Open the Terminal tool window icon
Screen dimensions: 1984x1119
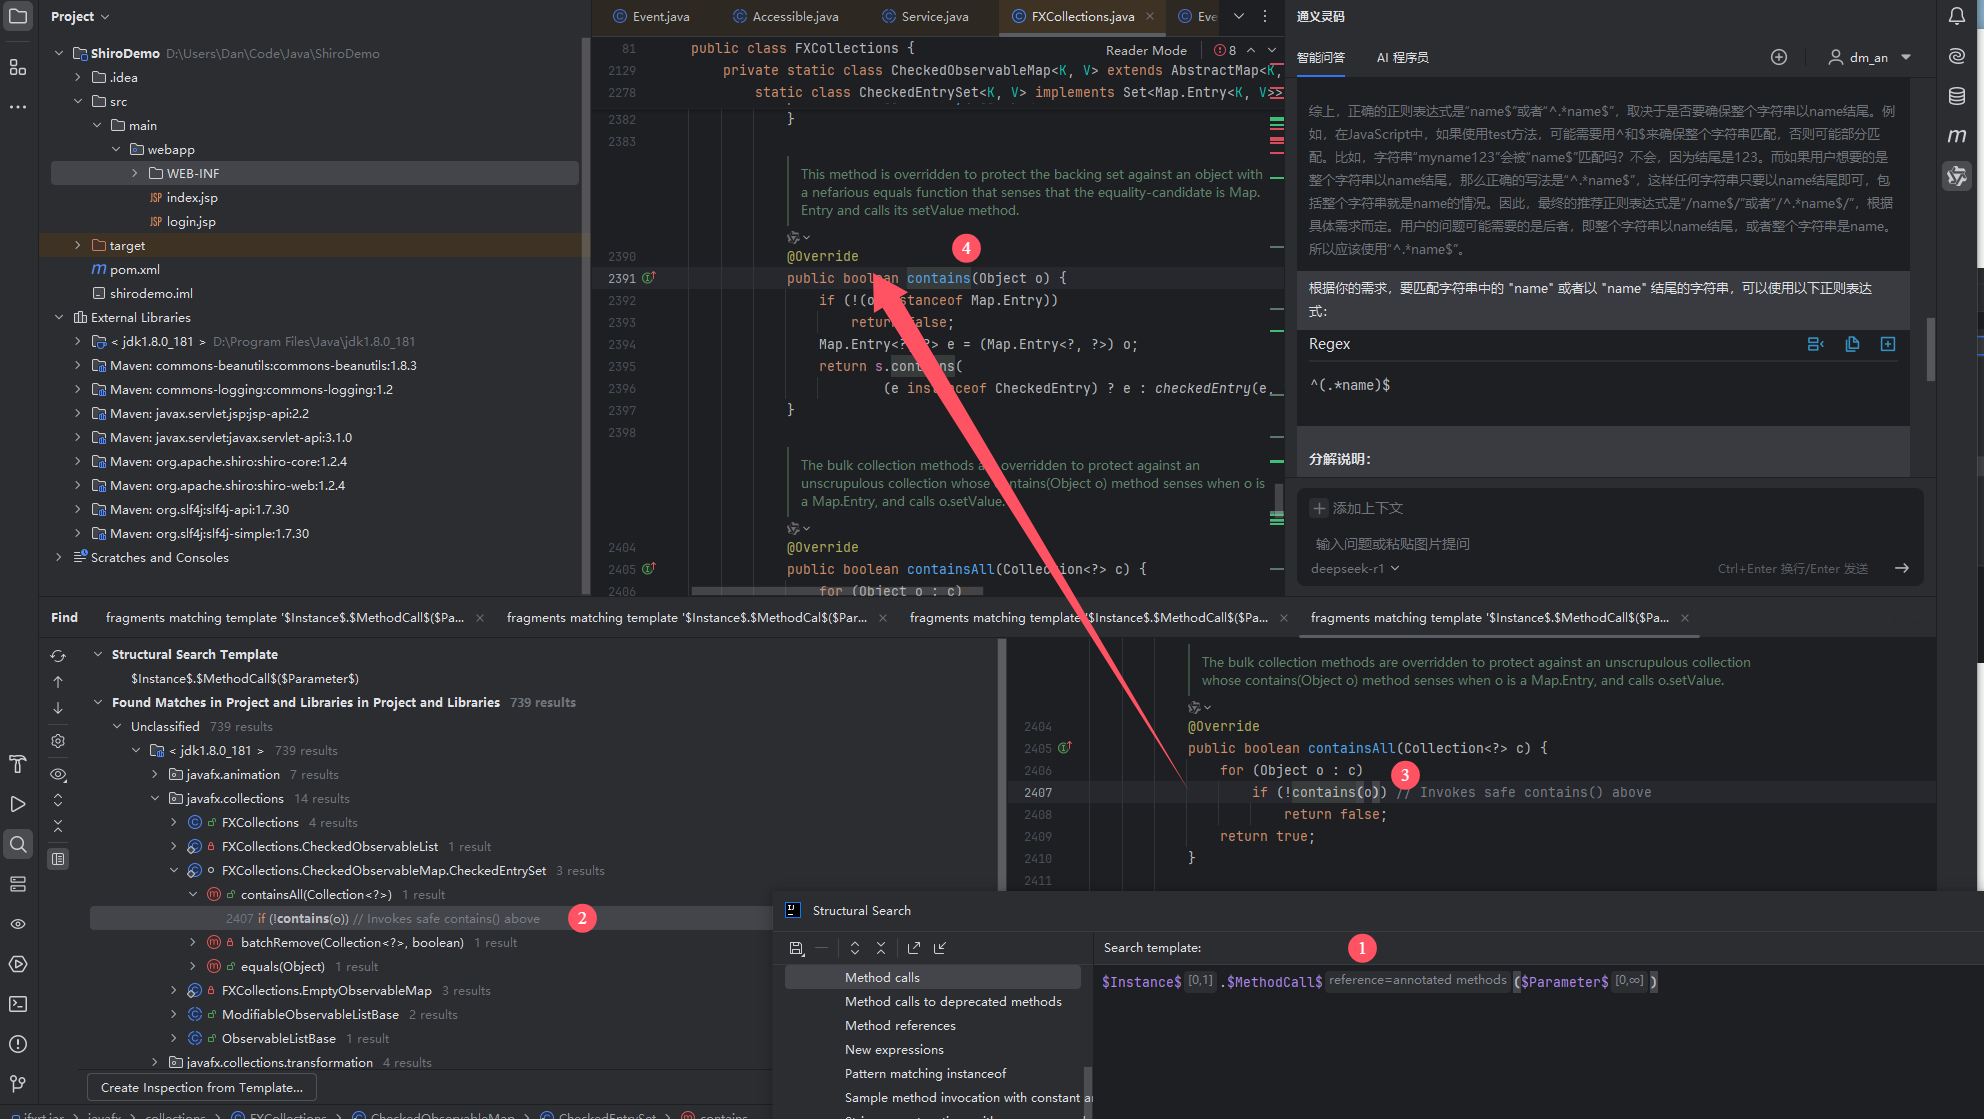(x=18, y=1004)
